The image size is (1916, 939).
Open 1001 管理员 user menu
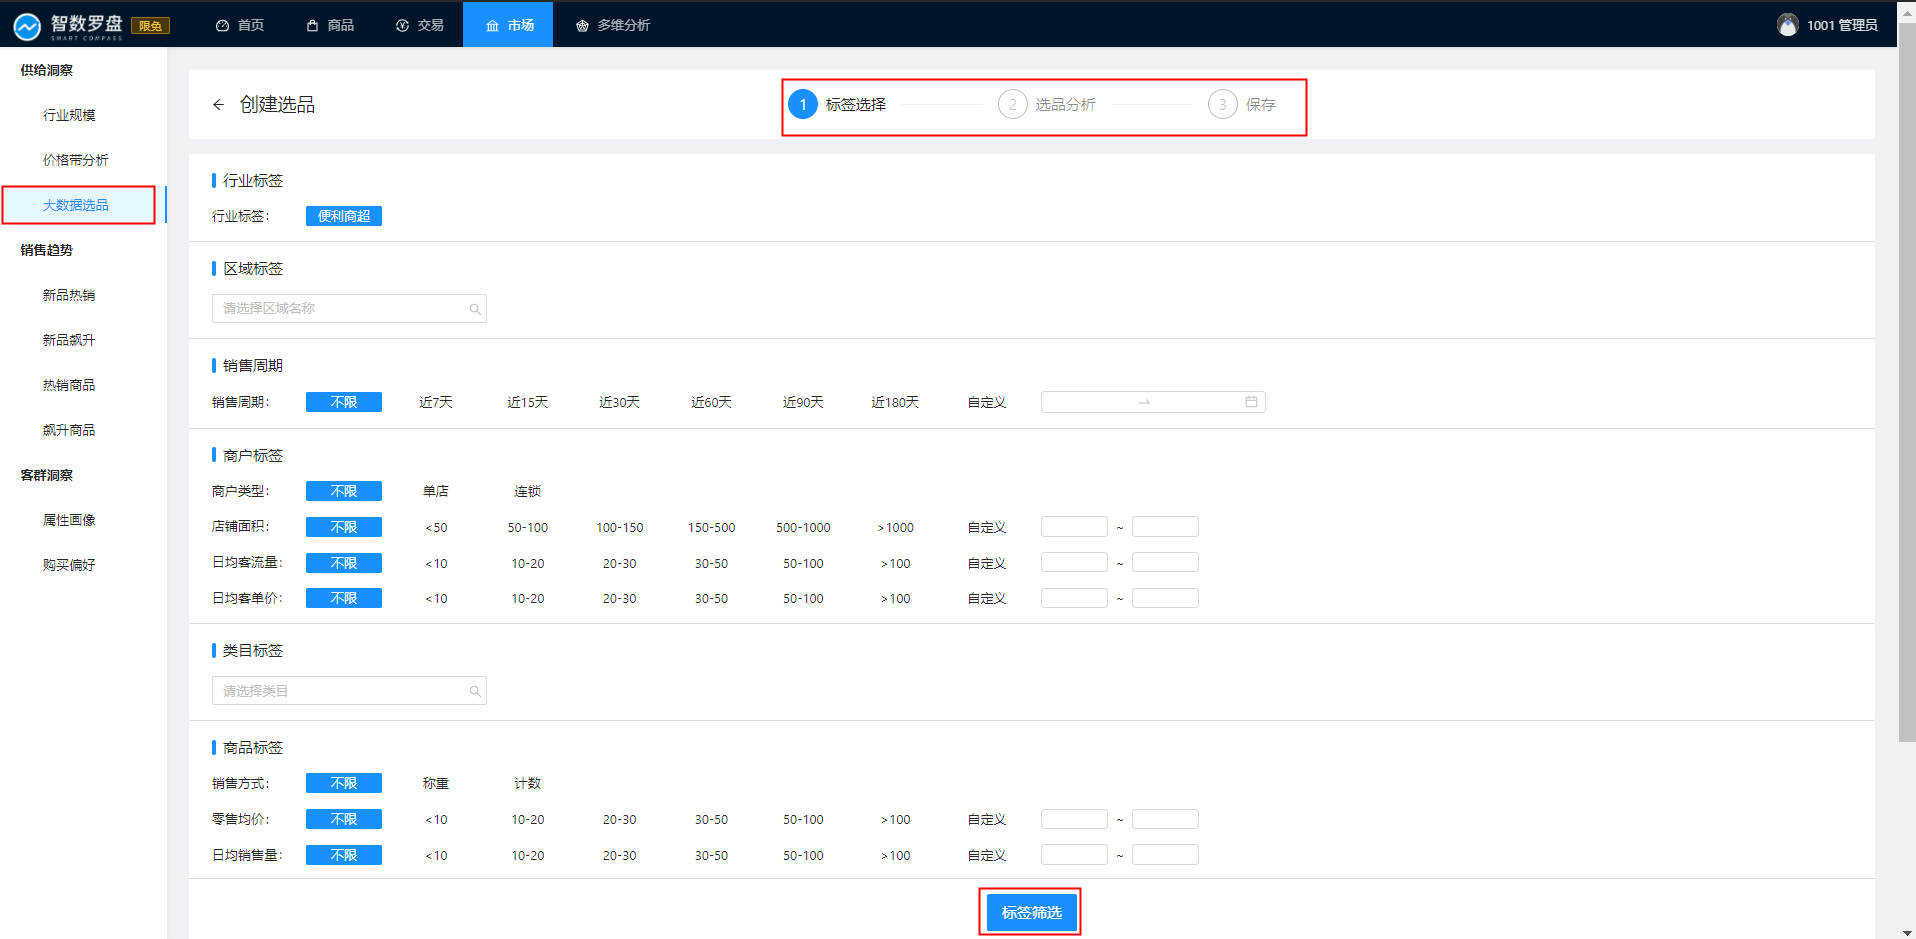[x=1841, y=25]
